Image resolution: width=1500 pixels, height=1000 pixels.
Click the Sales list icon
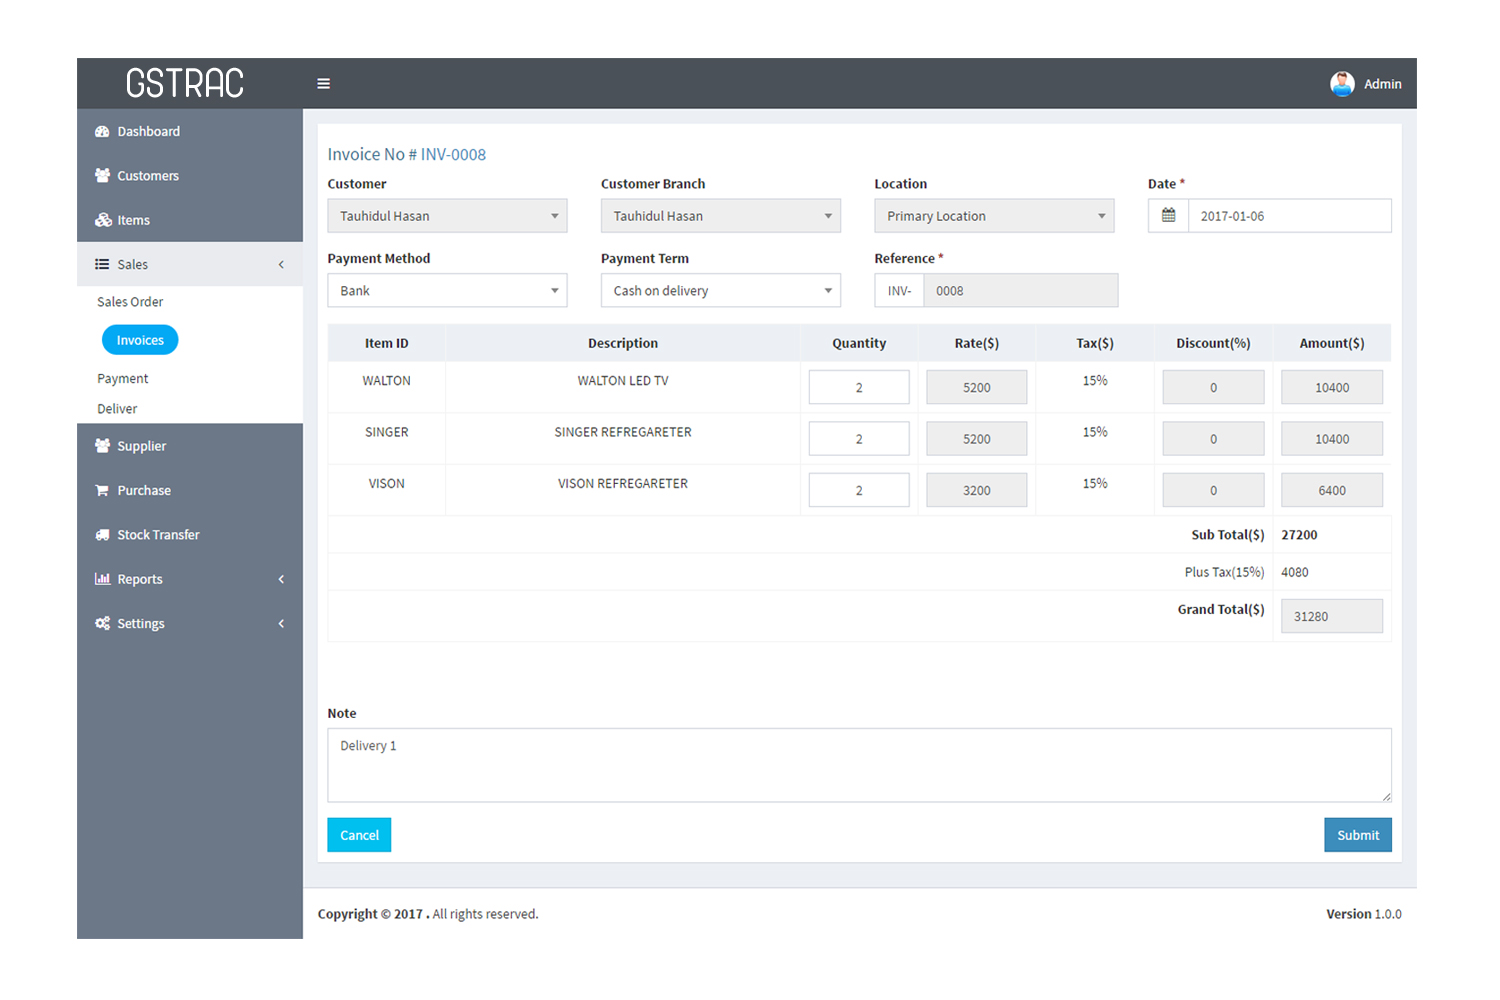[x=102, y=264]
